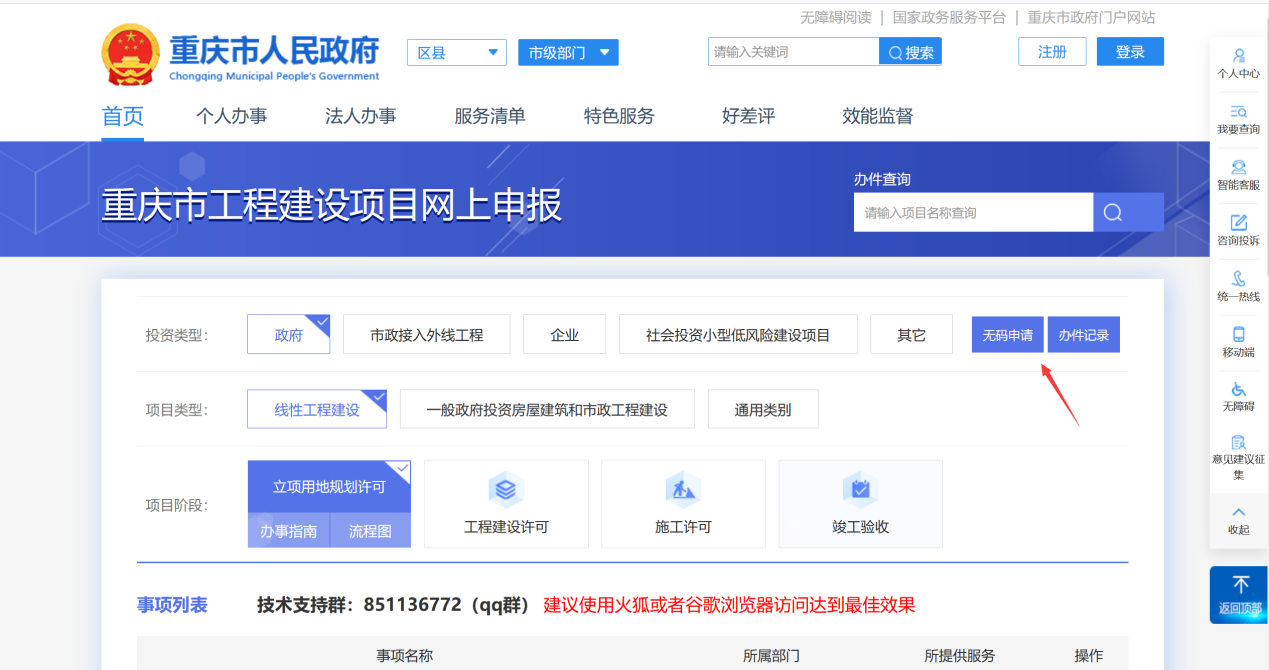Viewport: 1269px width, 670px height.
Task: Open 统一热线 phone icon
Action: click(x=1238, y=286)
